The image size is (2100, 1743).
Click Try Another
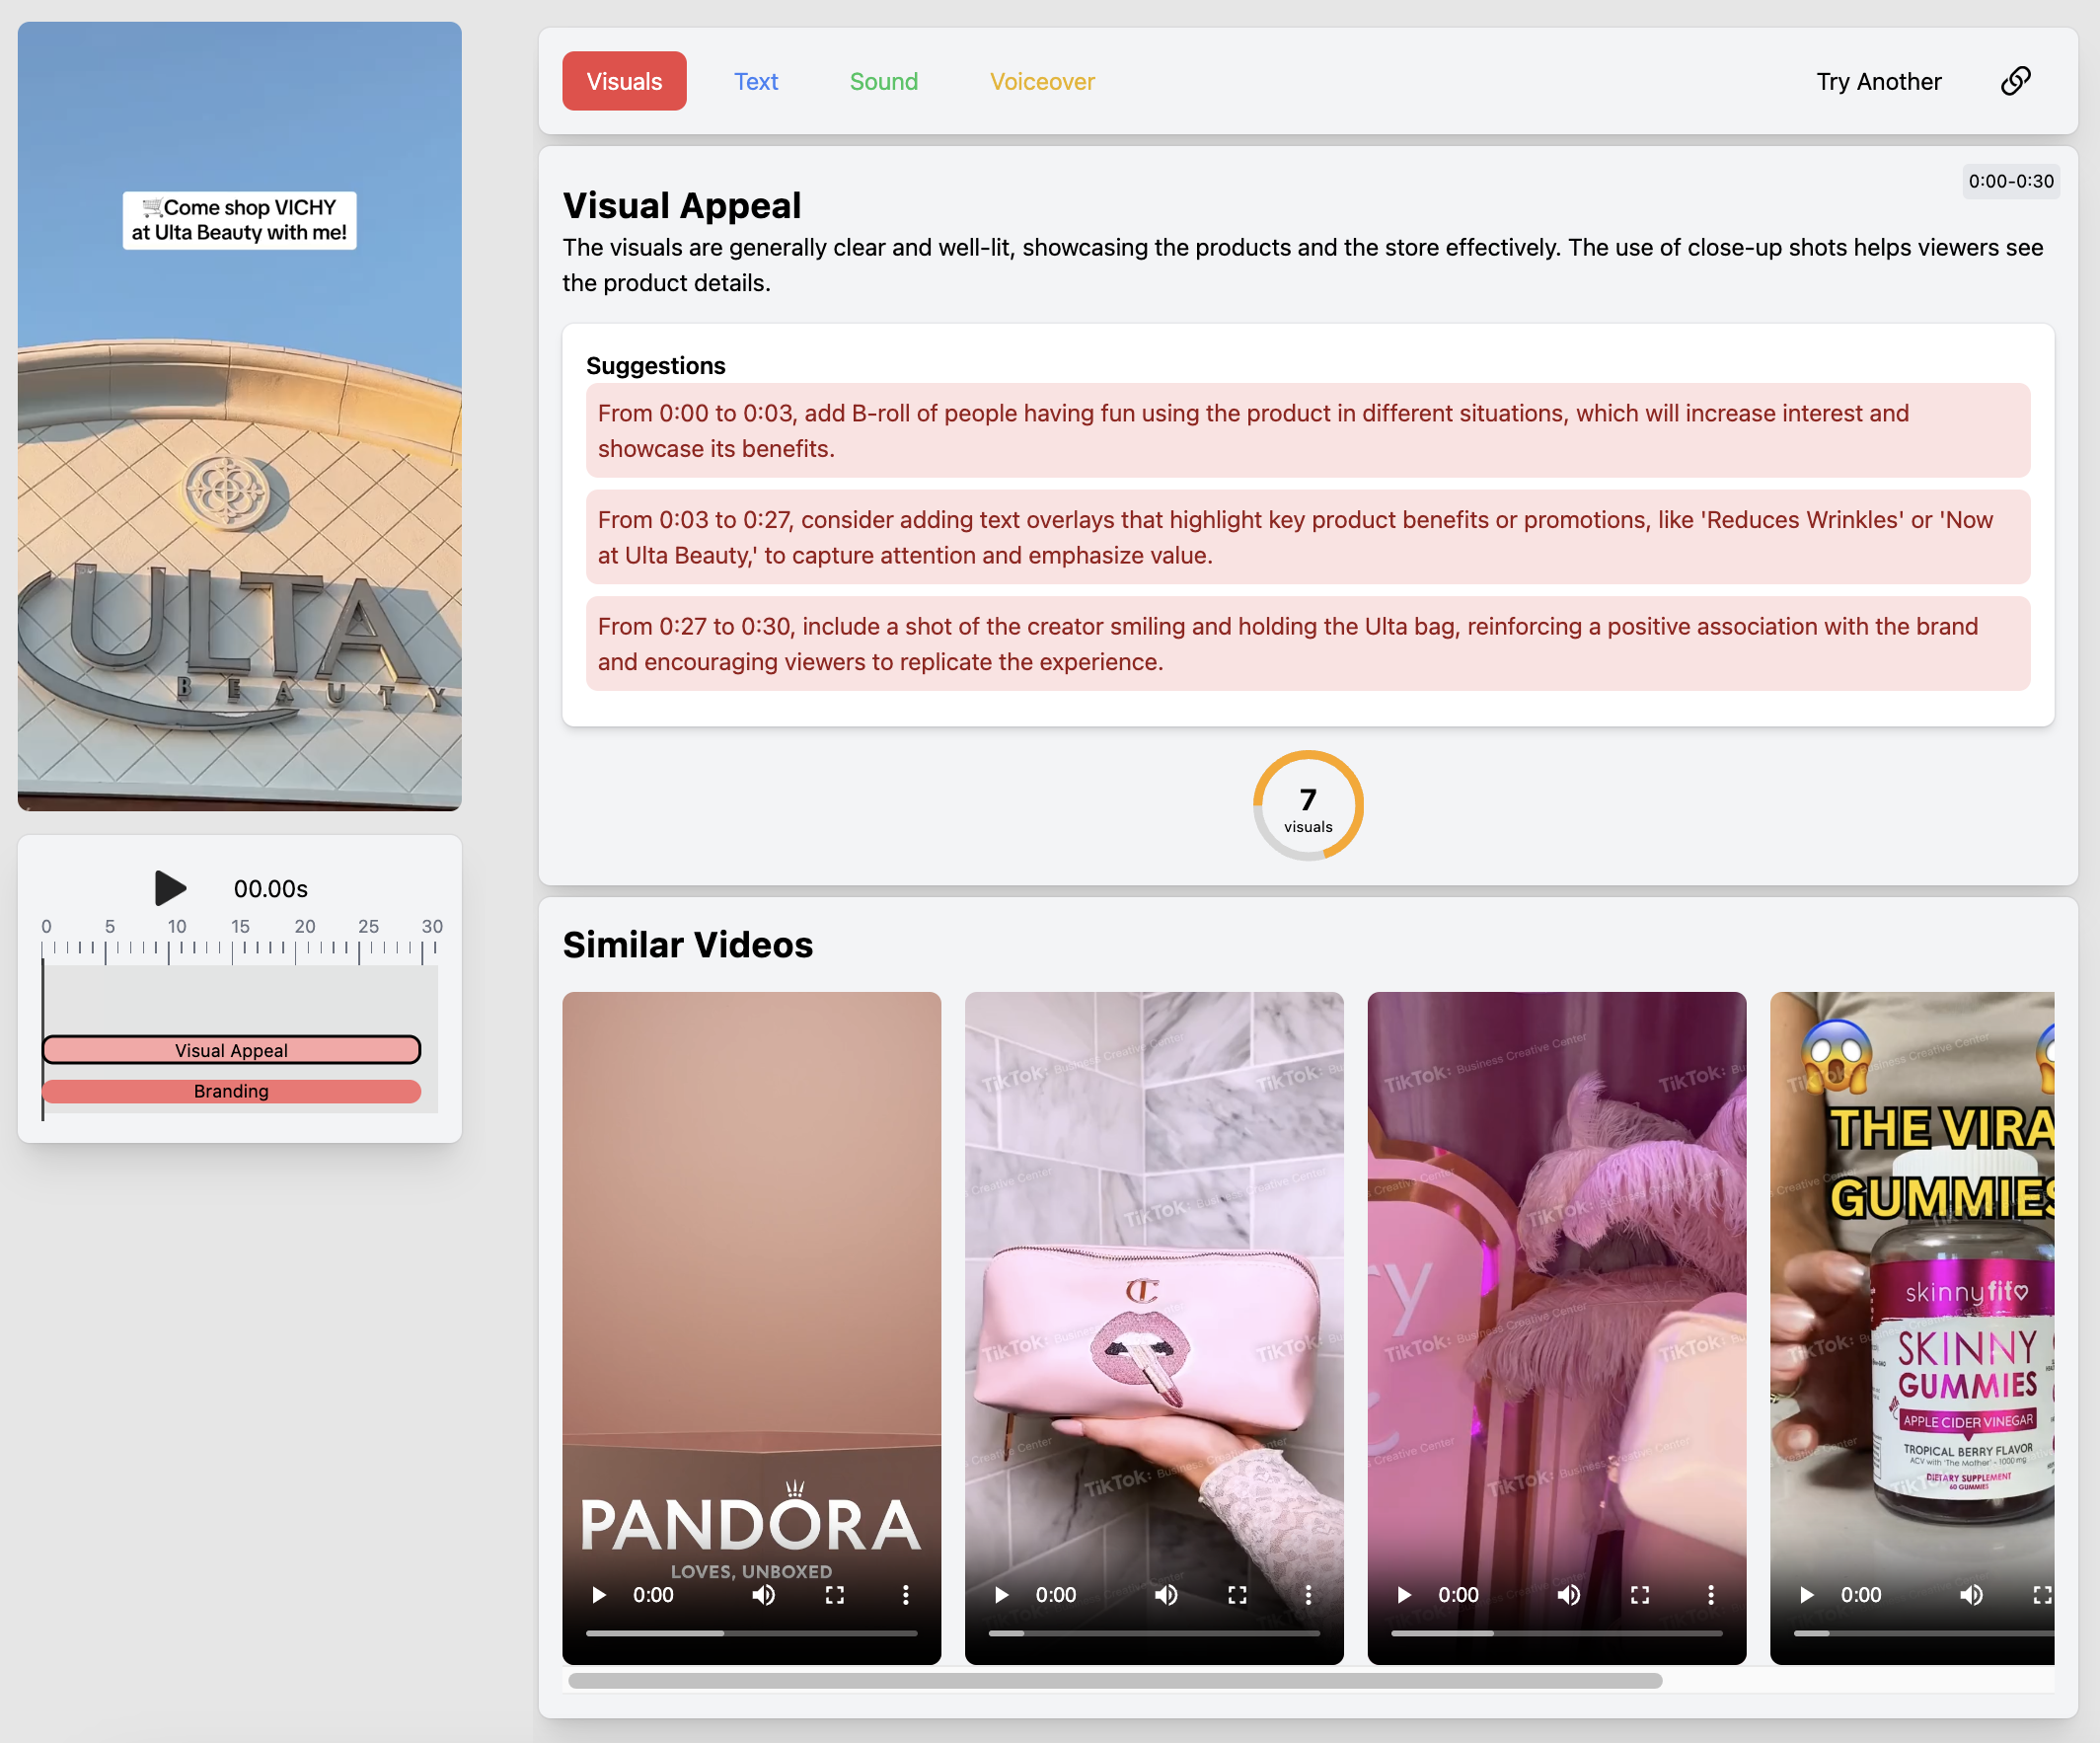tap(1879, 81)
